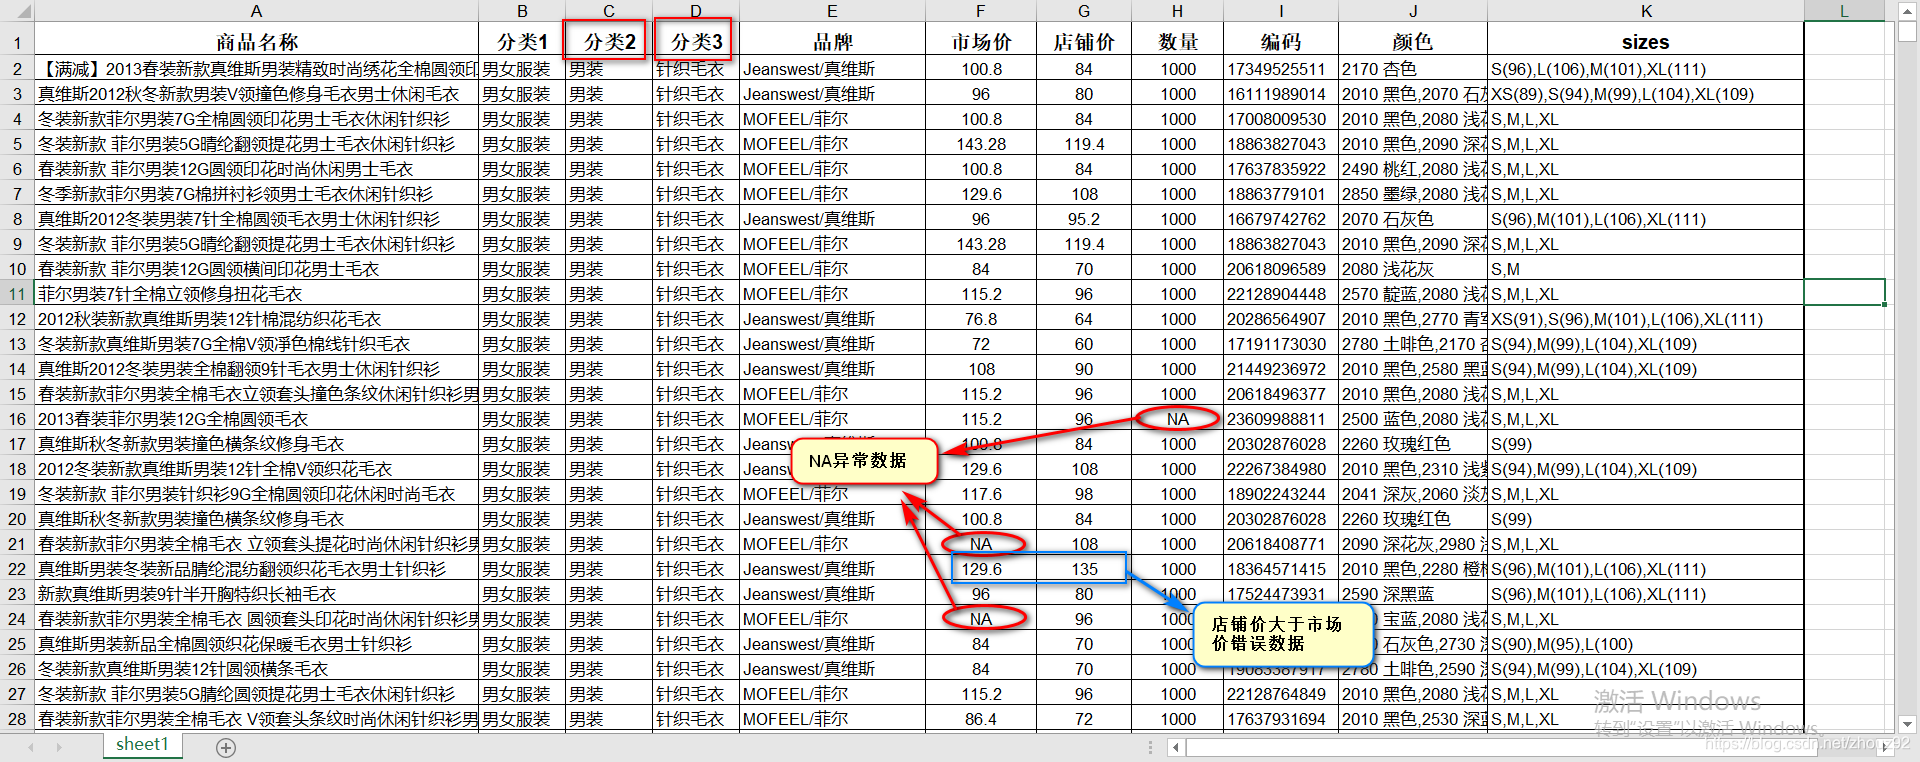Screen dimensions: 1920x762
Task: Select cell 129.6 in row 22
Action: (980, 569)
